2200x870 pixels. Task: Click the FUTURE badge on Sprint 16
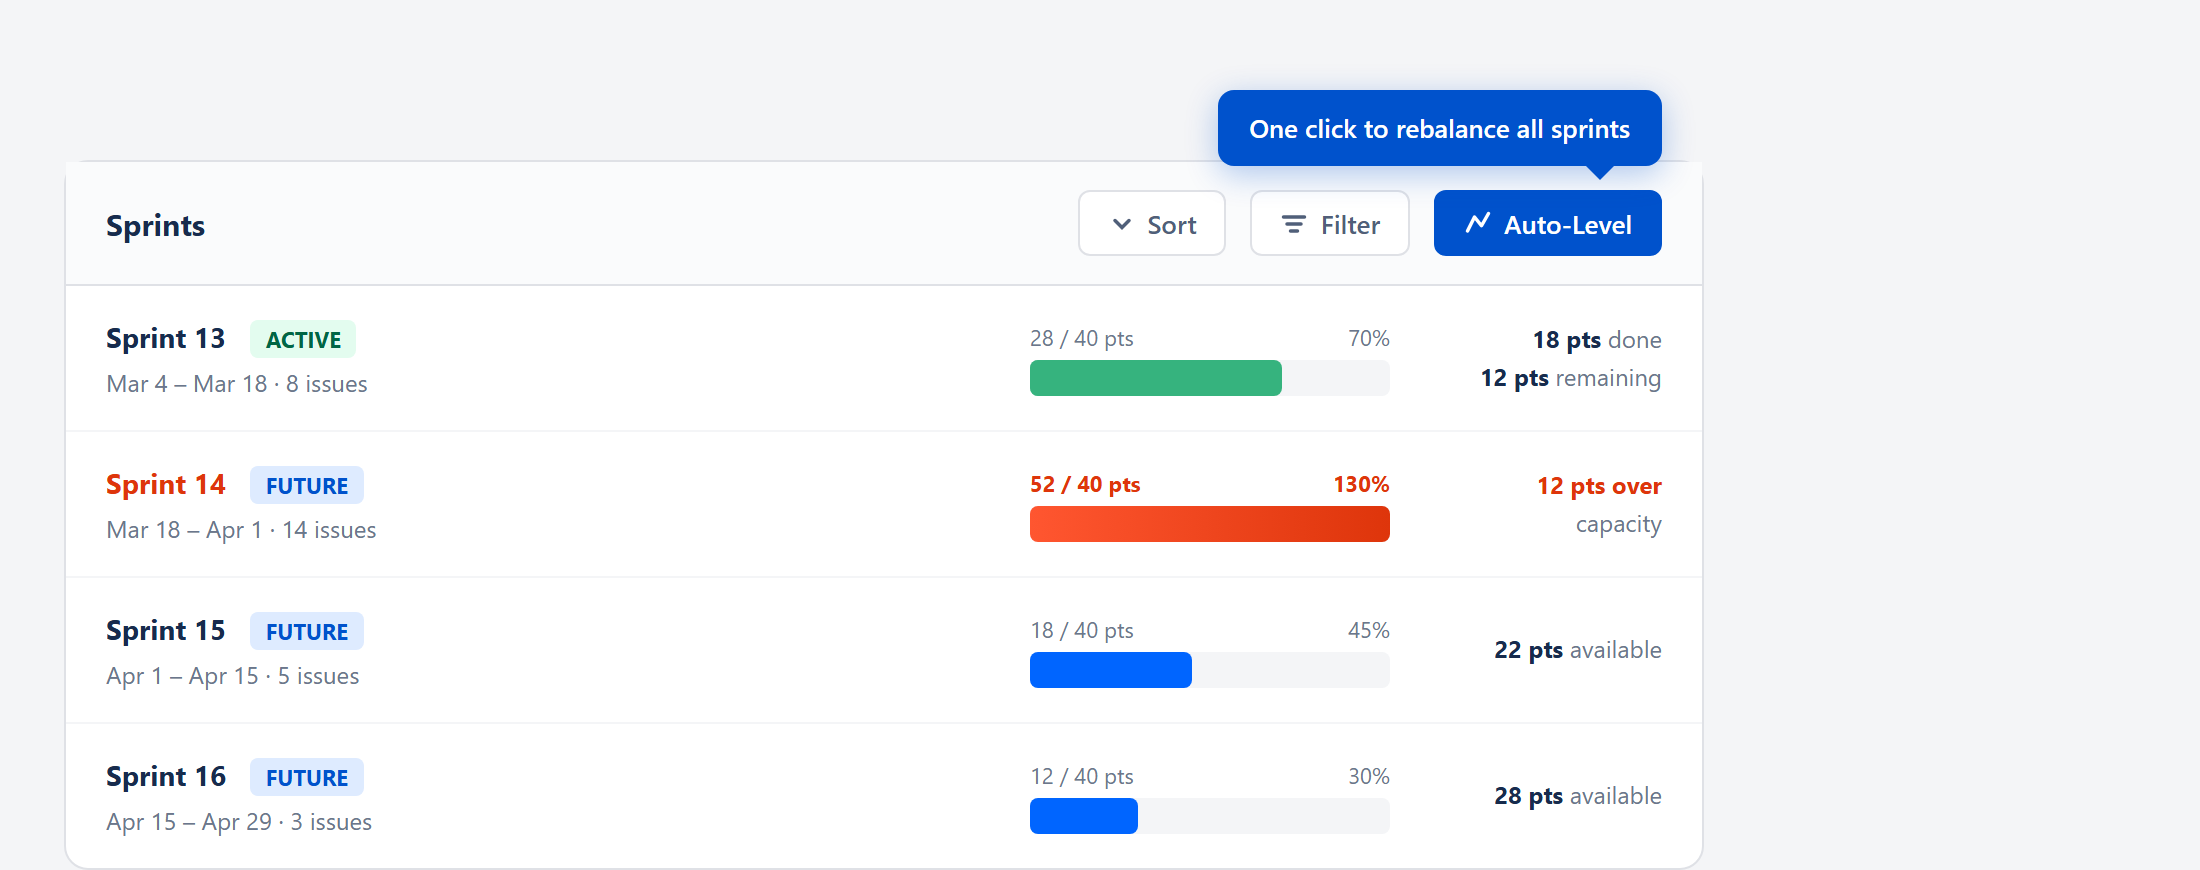[306, 778]
